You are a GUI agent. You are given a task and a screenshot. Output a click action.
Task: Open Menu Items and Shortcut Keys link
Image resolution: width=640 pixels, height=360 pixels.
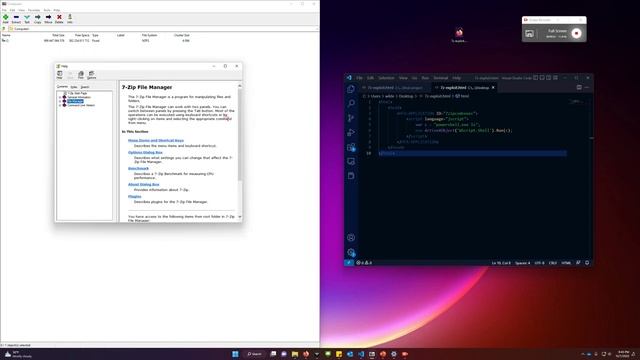pyautogui.click(x=156, y=140)
